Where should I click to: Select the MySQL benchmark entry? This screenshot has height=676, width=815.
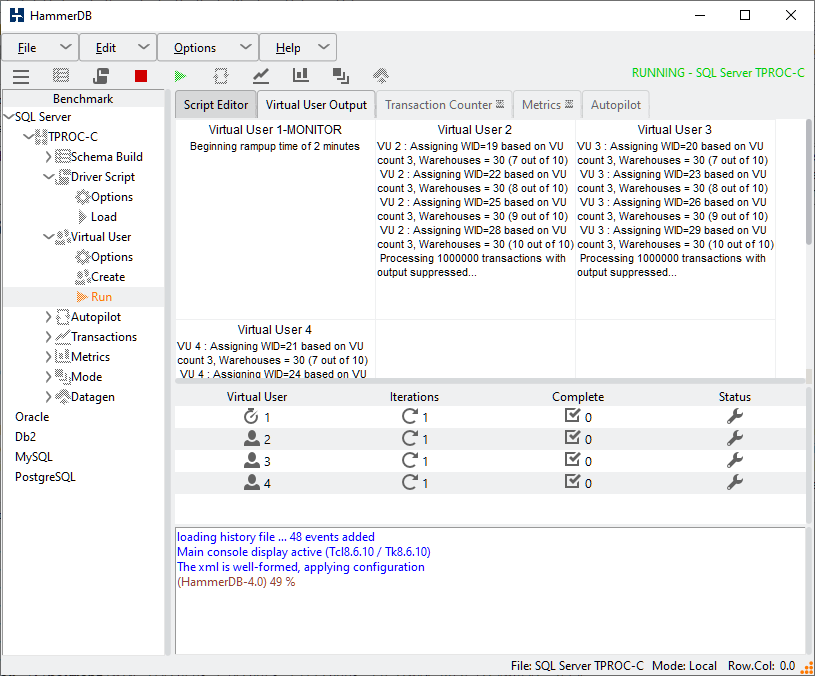pos(33,457)
